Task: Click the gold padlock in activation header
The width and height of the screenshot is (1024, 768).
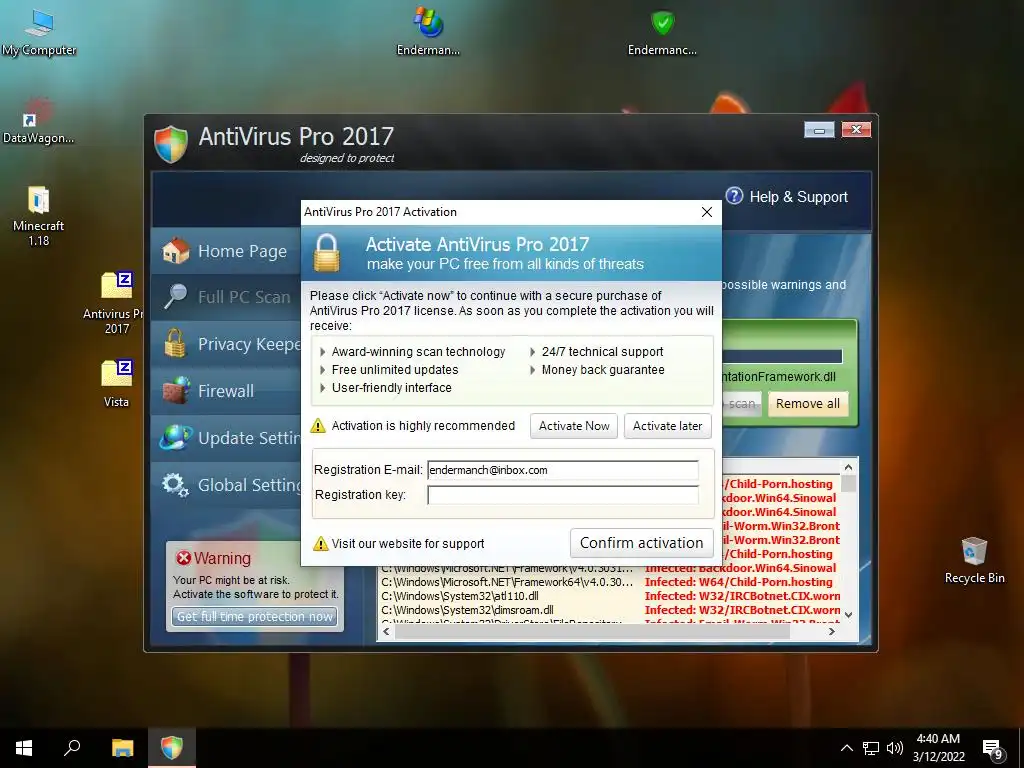Action: pos(327,253)
